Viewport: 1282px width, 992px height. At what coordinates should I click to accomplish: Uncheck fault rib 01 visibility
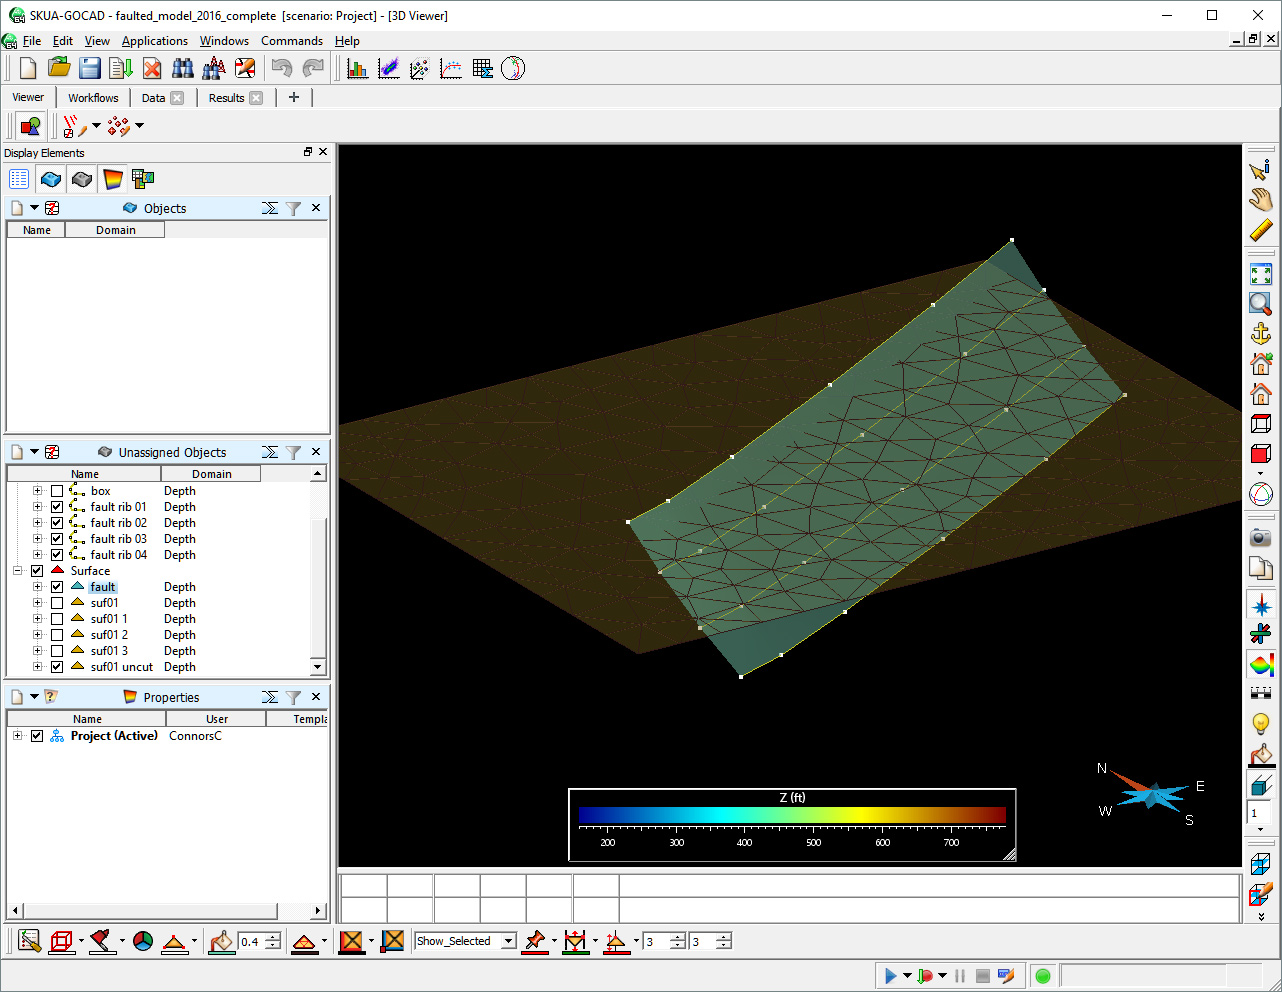[57, 507]
